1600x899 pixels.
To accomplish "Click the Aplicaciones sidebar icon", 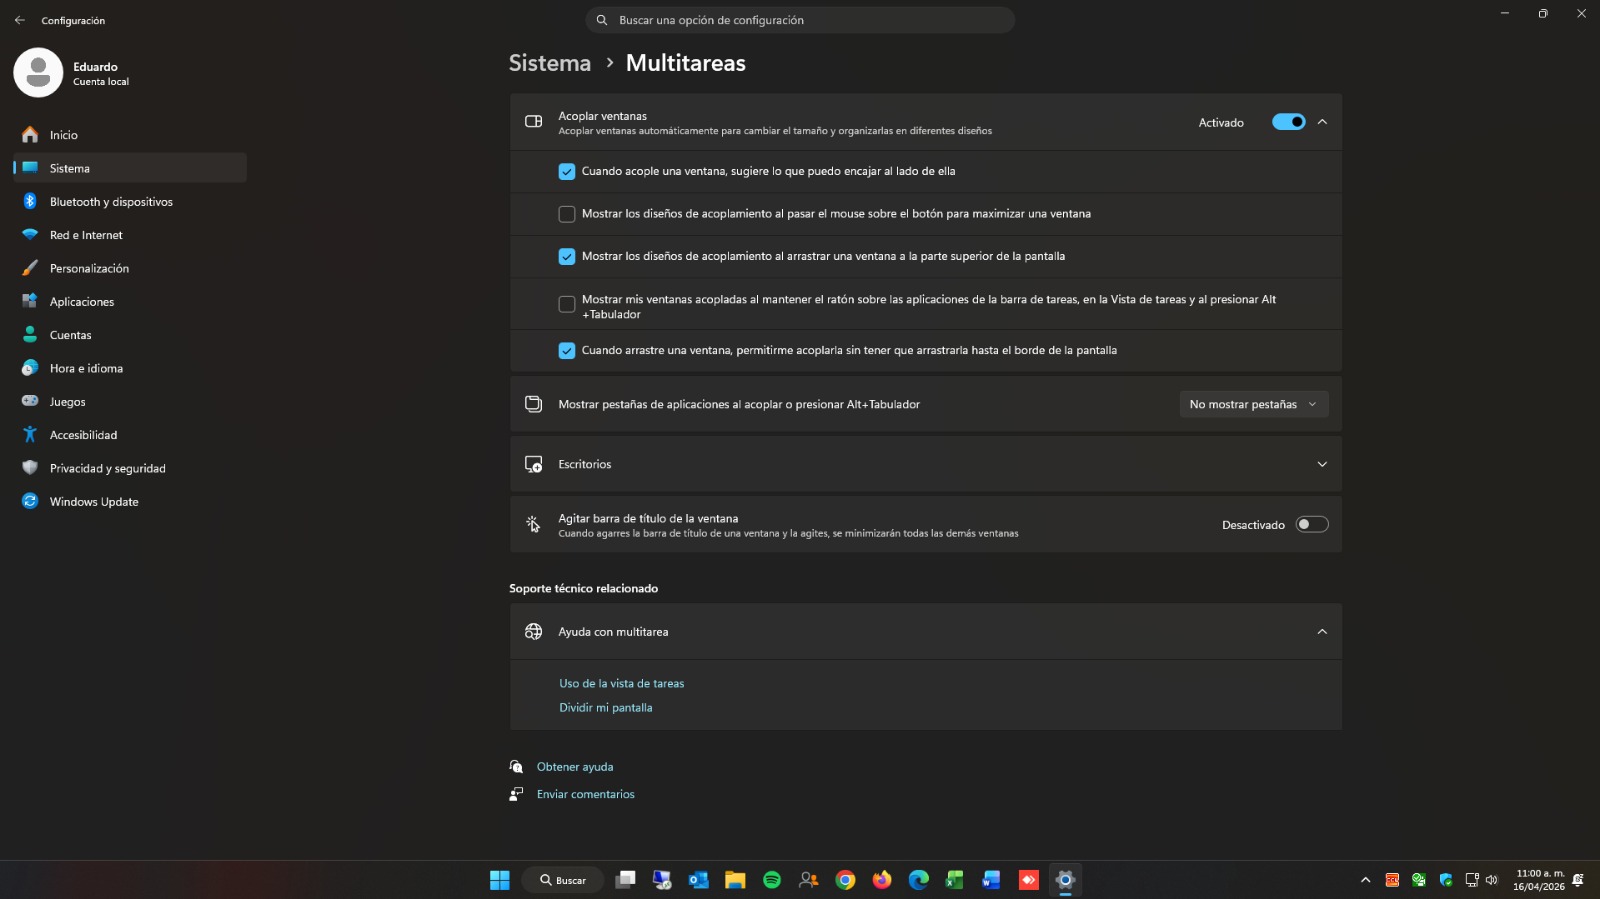I will pos(30,301).
